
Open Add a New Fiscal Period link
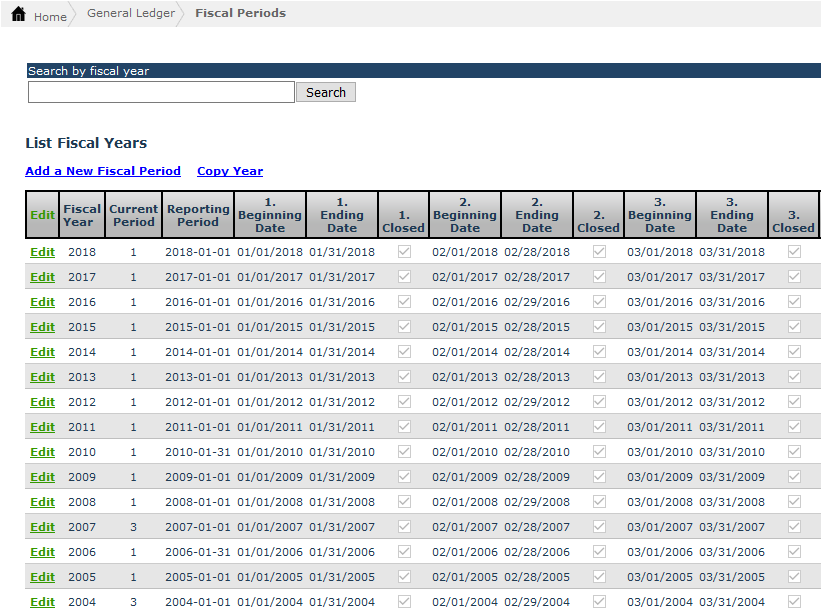[103, 171]
